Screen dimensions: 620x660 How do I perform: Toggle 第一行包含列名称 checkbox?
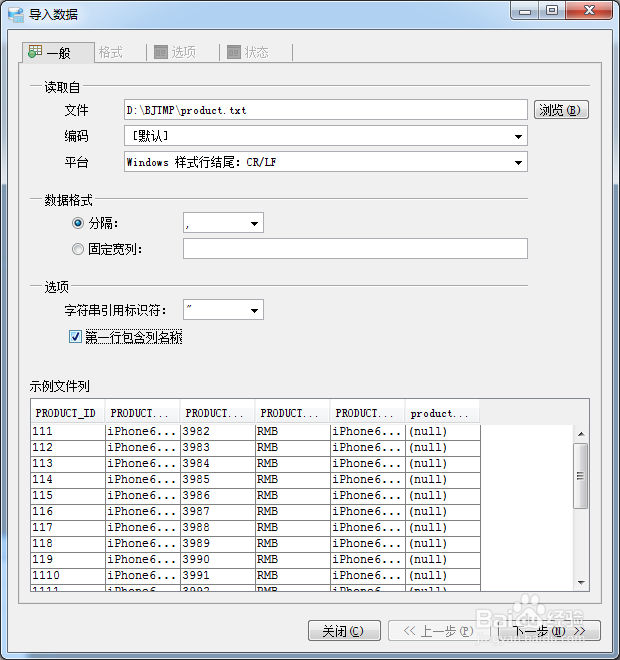pos(75,337)
